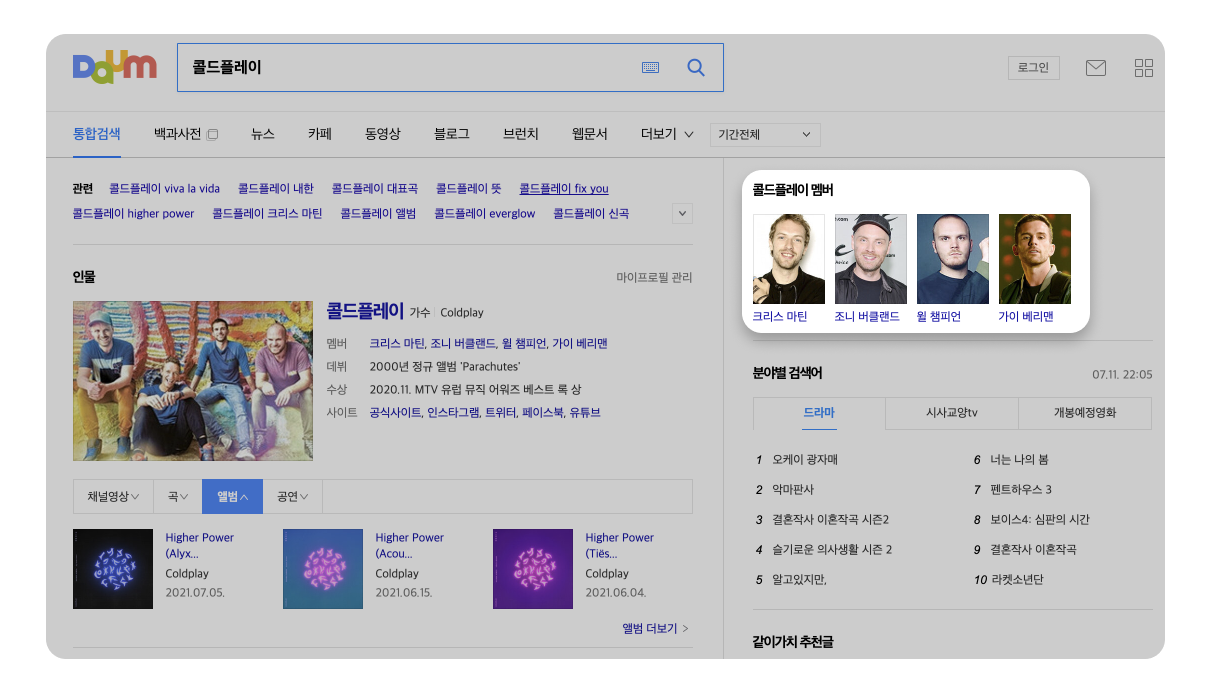Open 조니 버클랜드 member photo
Image resolution: width=1210 pixels, height=694 pixels.
point(871,259)
